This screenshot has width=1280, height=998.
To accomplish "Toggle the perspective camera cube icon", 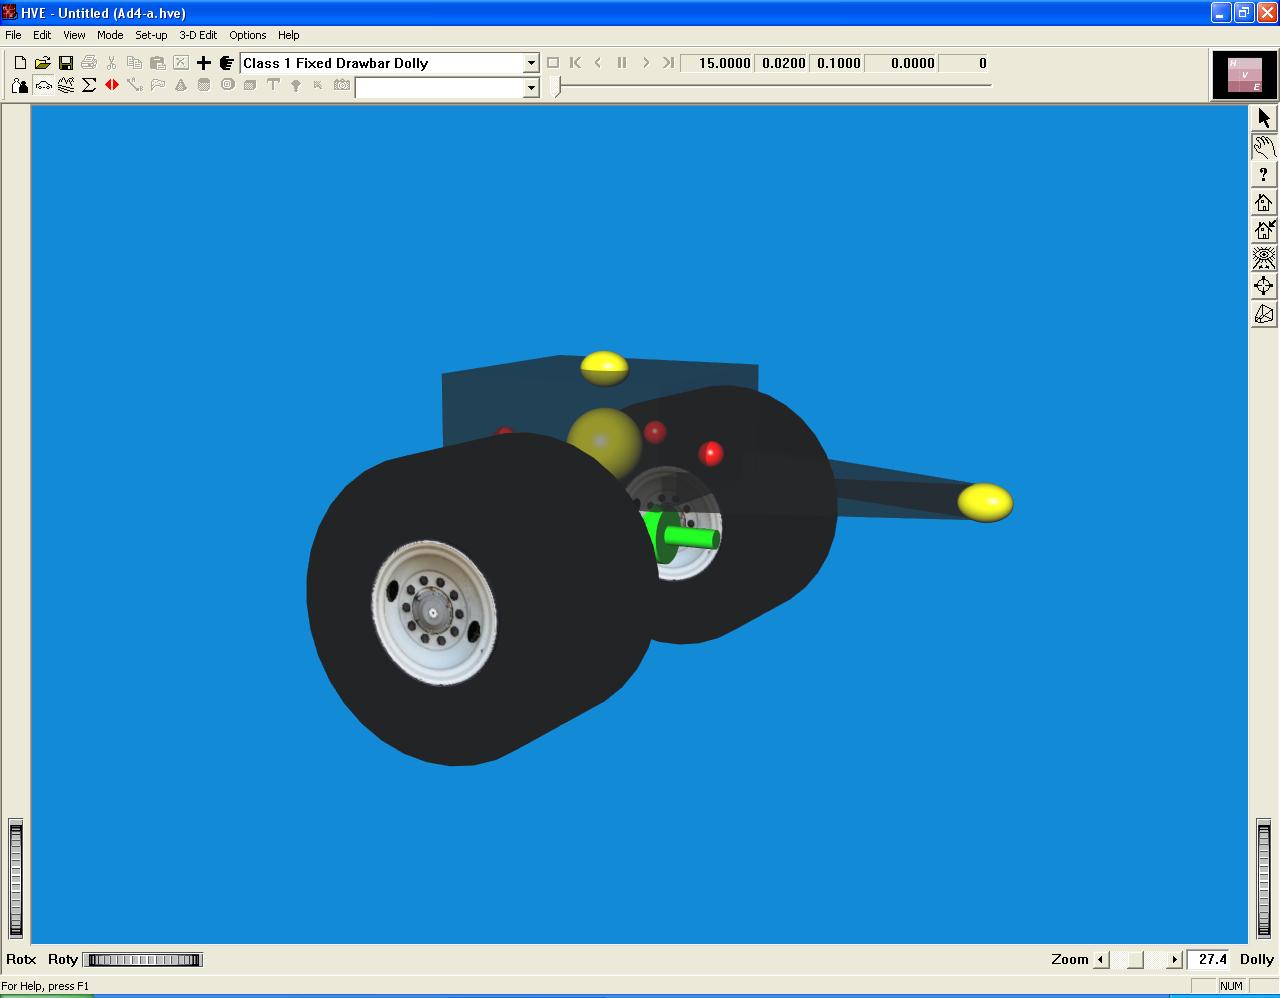I will pyautogui.click(x=1264, y=314).
